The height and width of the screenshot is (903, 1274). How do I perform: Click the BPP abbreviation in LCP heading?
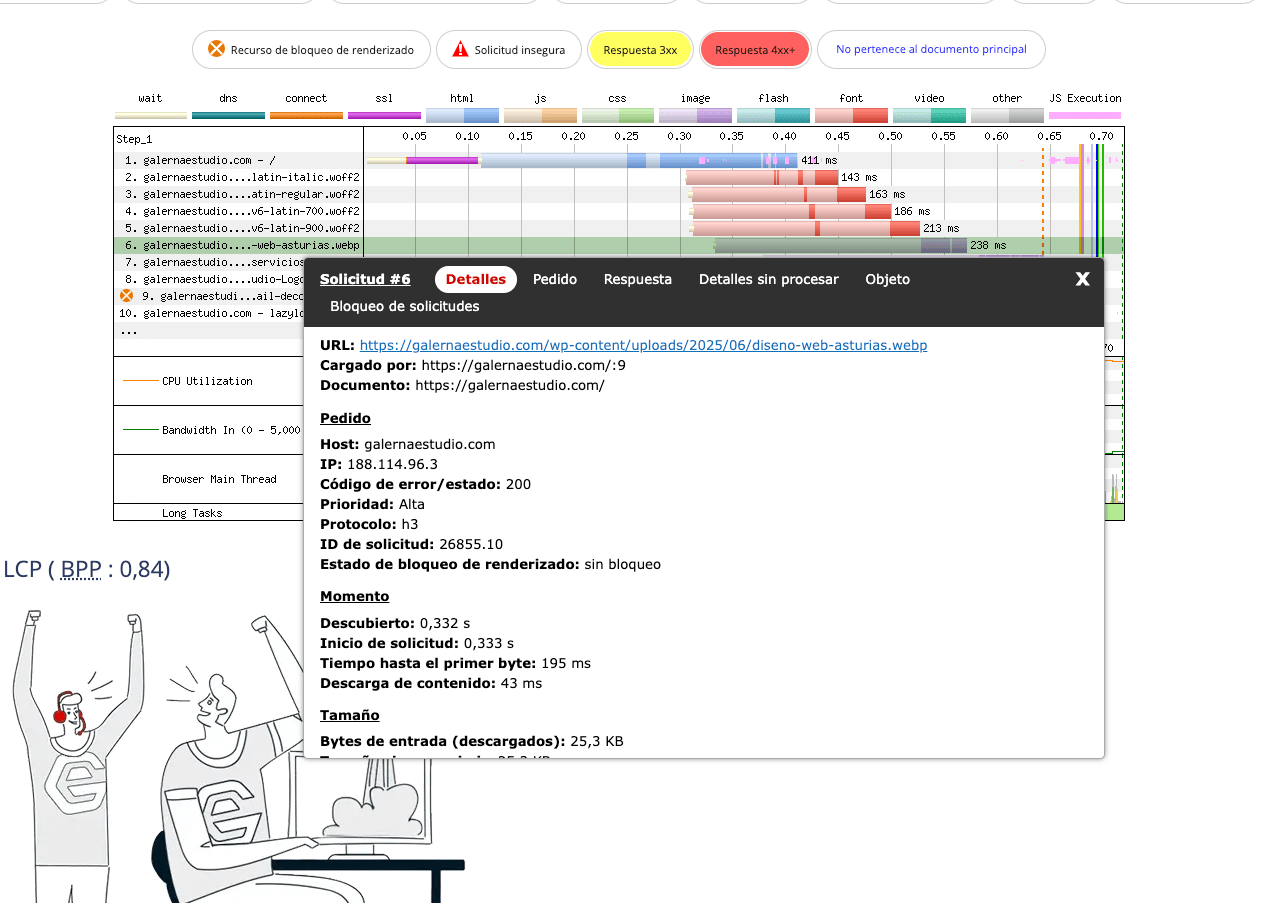tap(81, 569)
